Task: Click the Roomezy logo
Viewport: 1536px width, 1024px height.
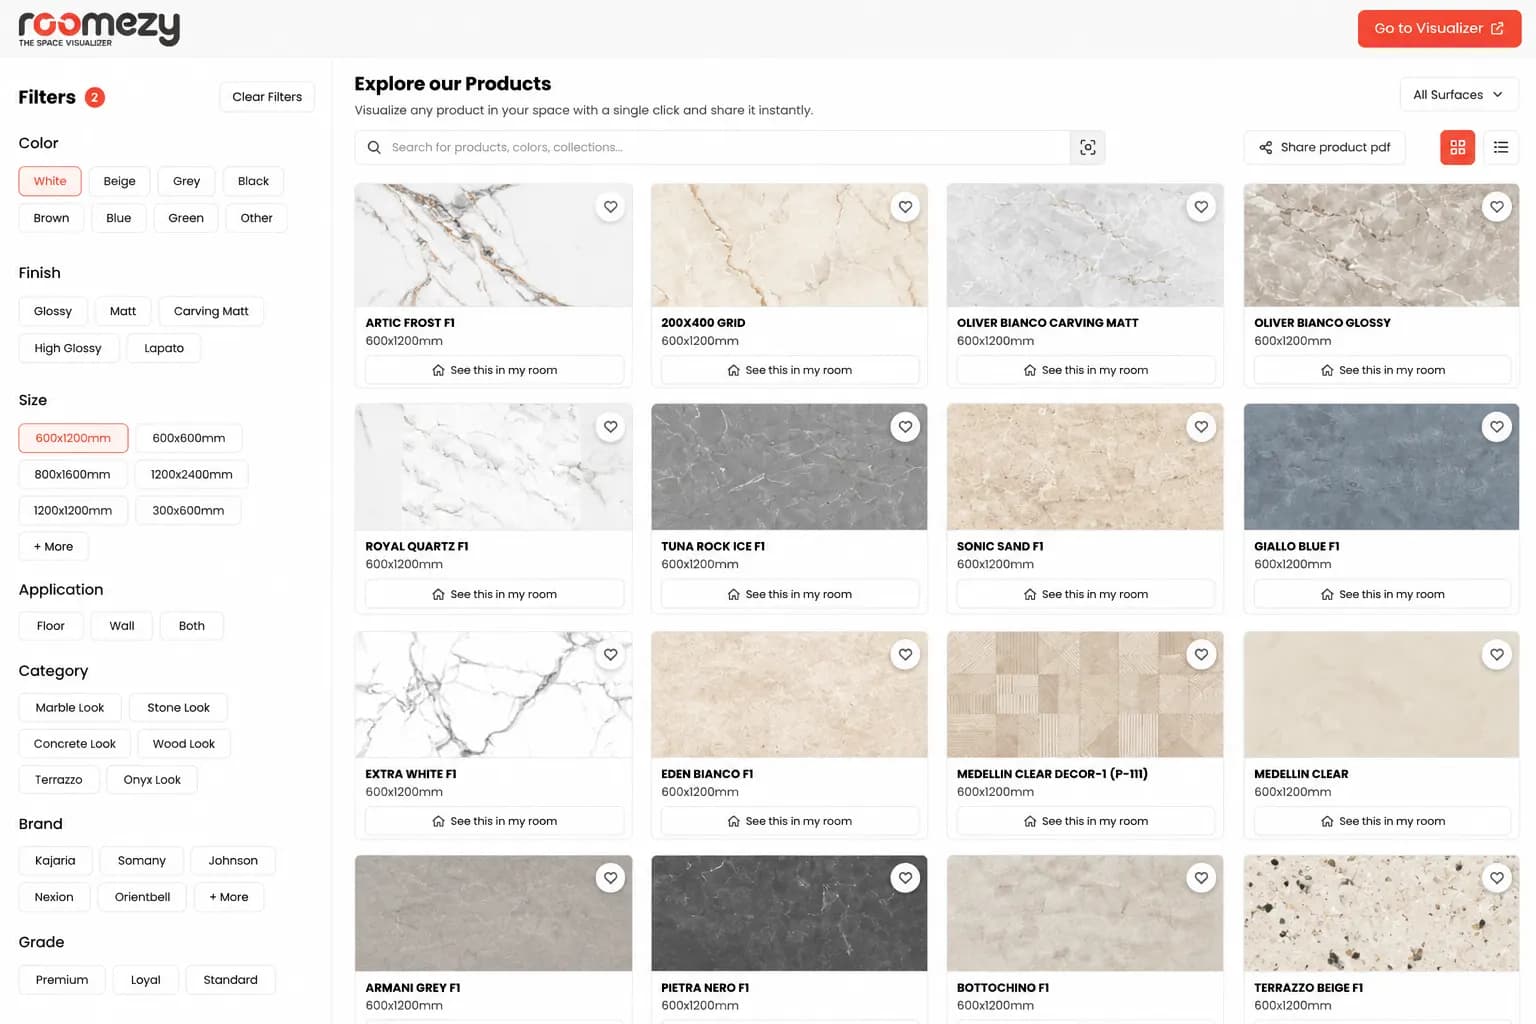Action: (99, 28)
